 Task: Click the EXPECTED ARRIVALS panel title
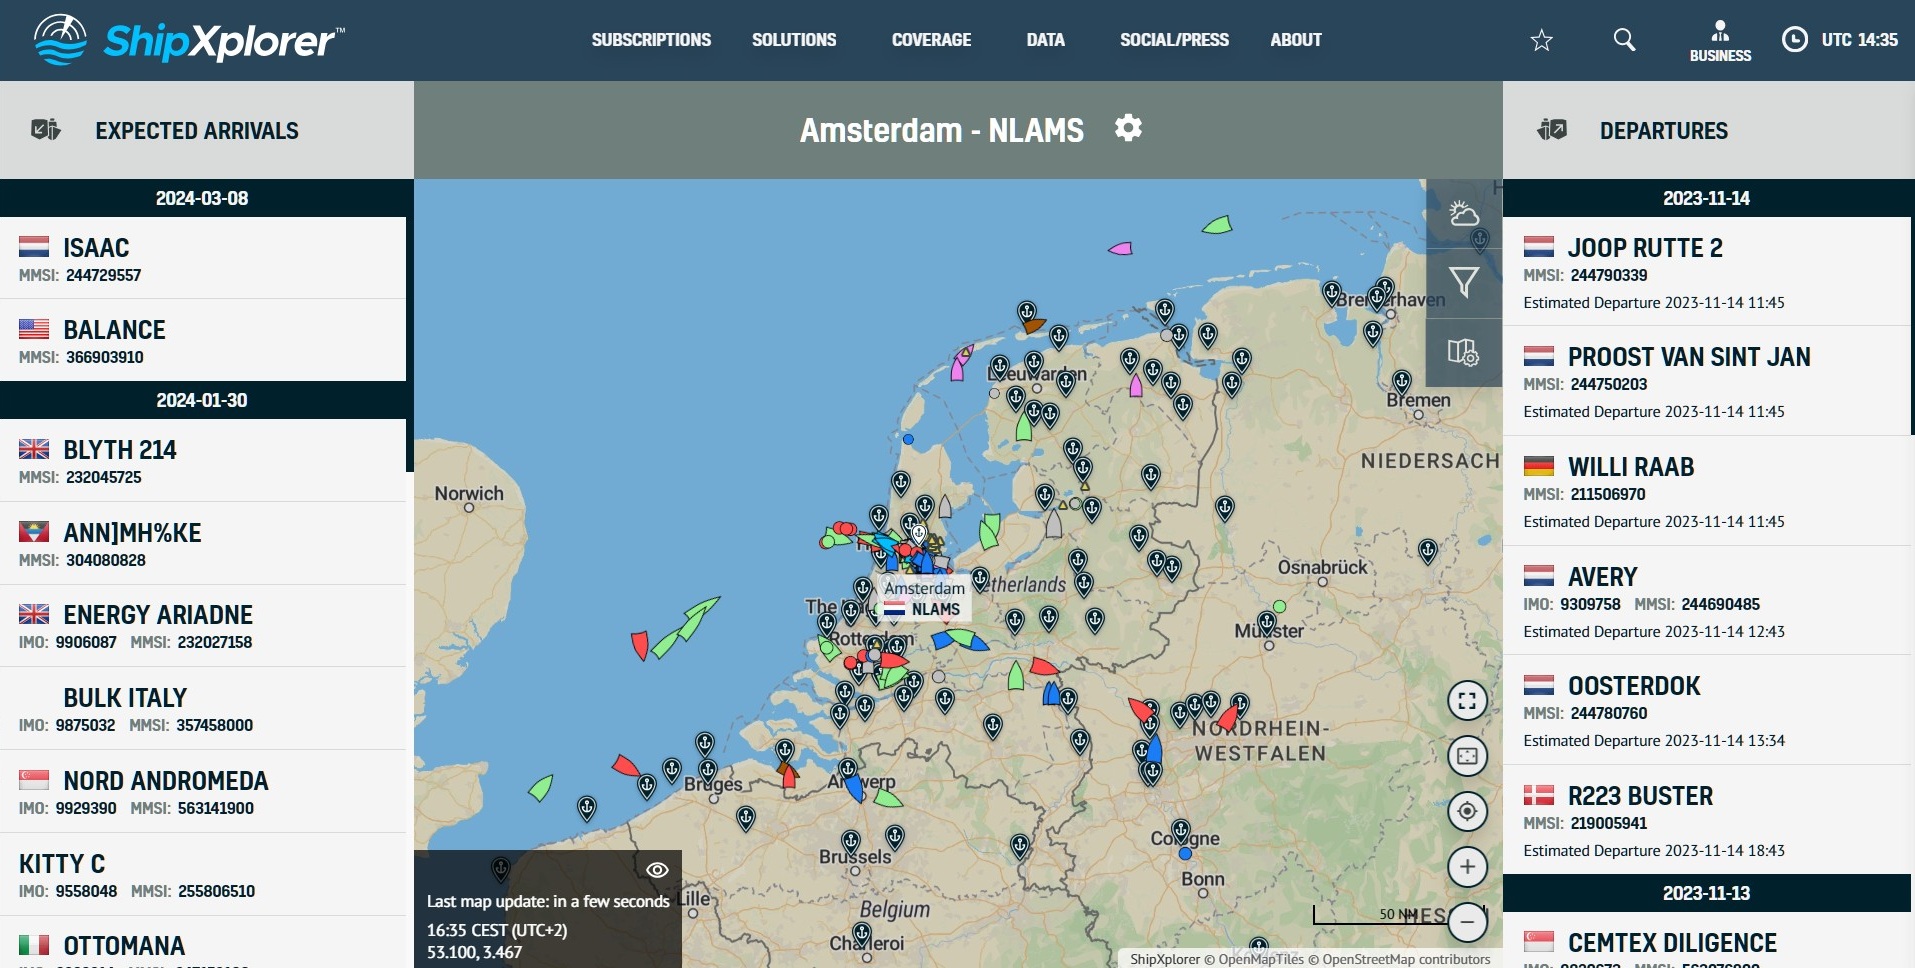click(197, 131)
